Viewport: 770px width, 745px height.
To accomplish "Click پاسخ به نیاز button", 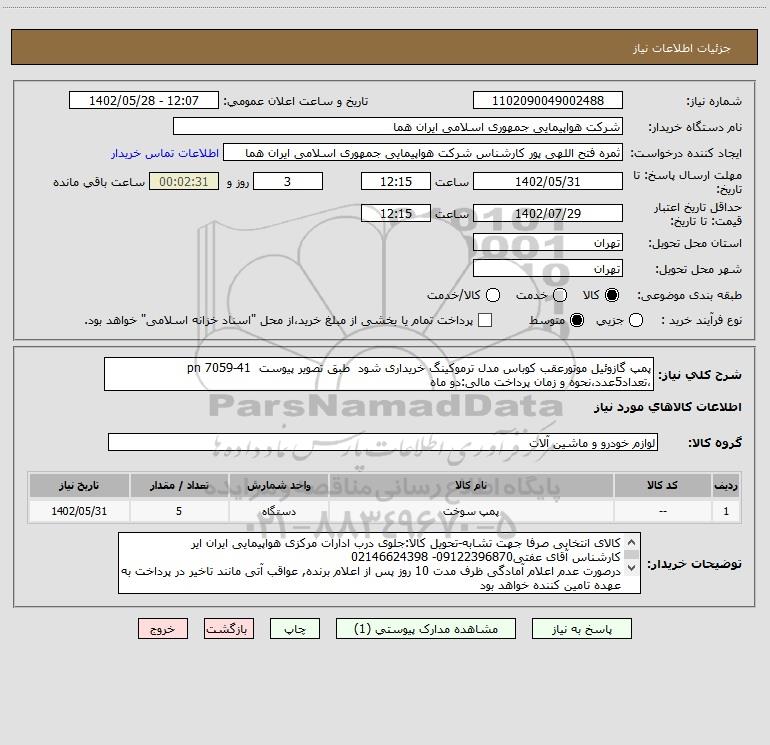I will tap(582, 629).
